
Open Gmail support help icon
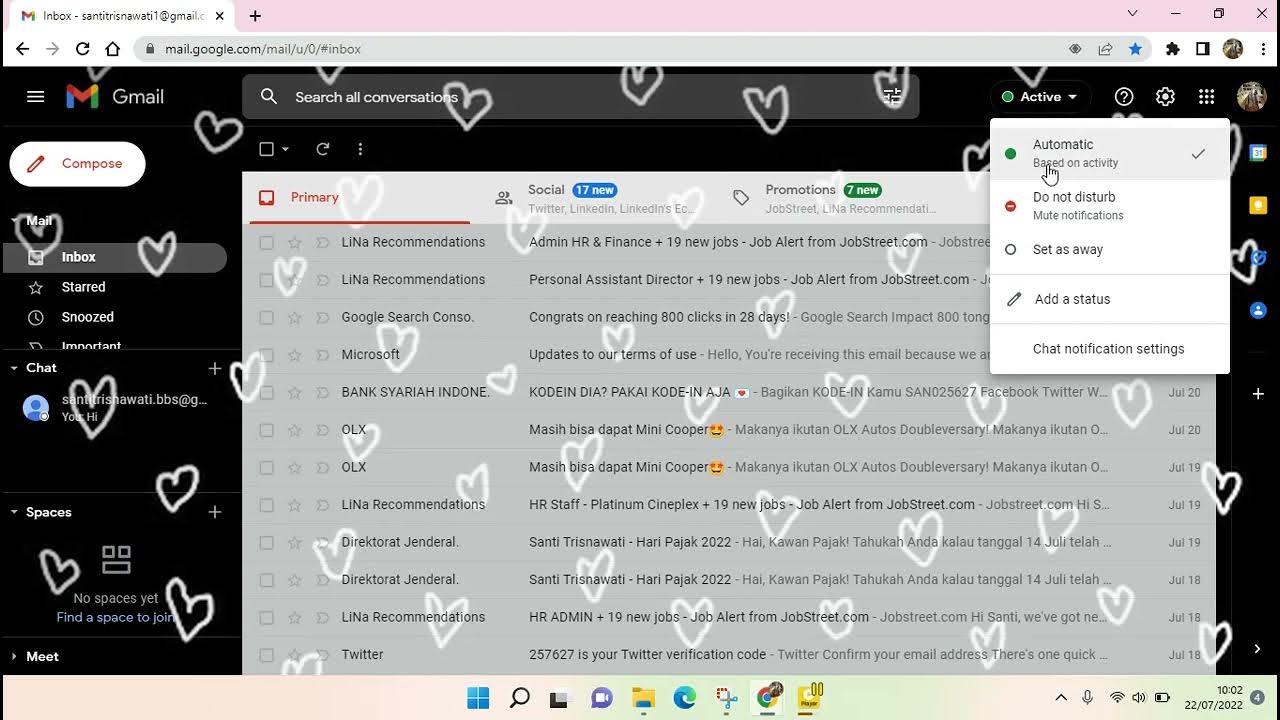pyautogui.click(x=1124, y=97)
